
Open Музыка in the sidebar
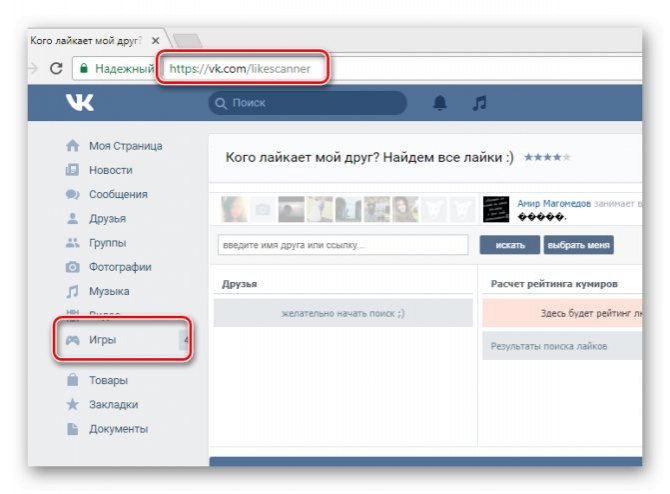point(109,291)
